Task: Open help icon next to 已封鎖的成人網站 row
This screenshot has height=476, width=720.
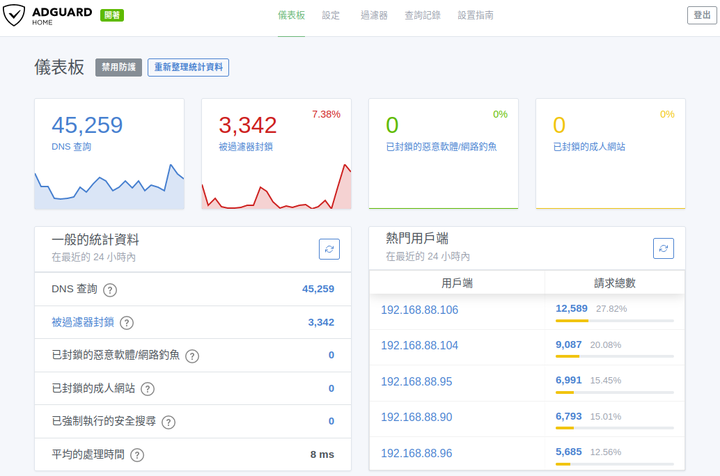Action: [x=147, y=389]
